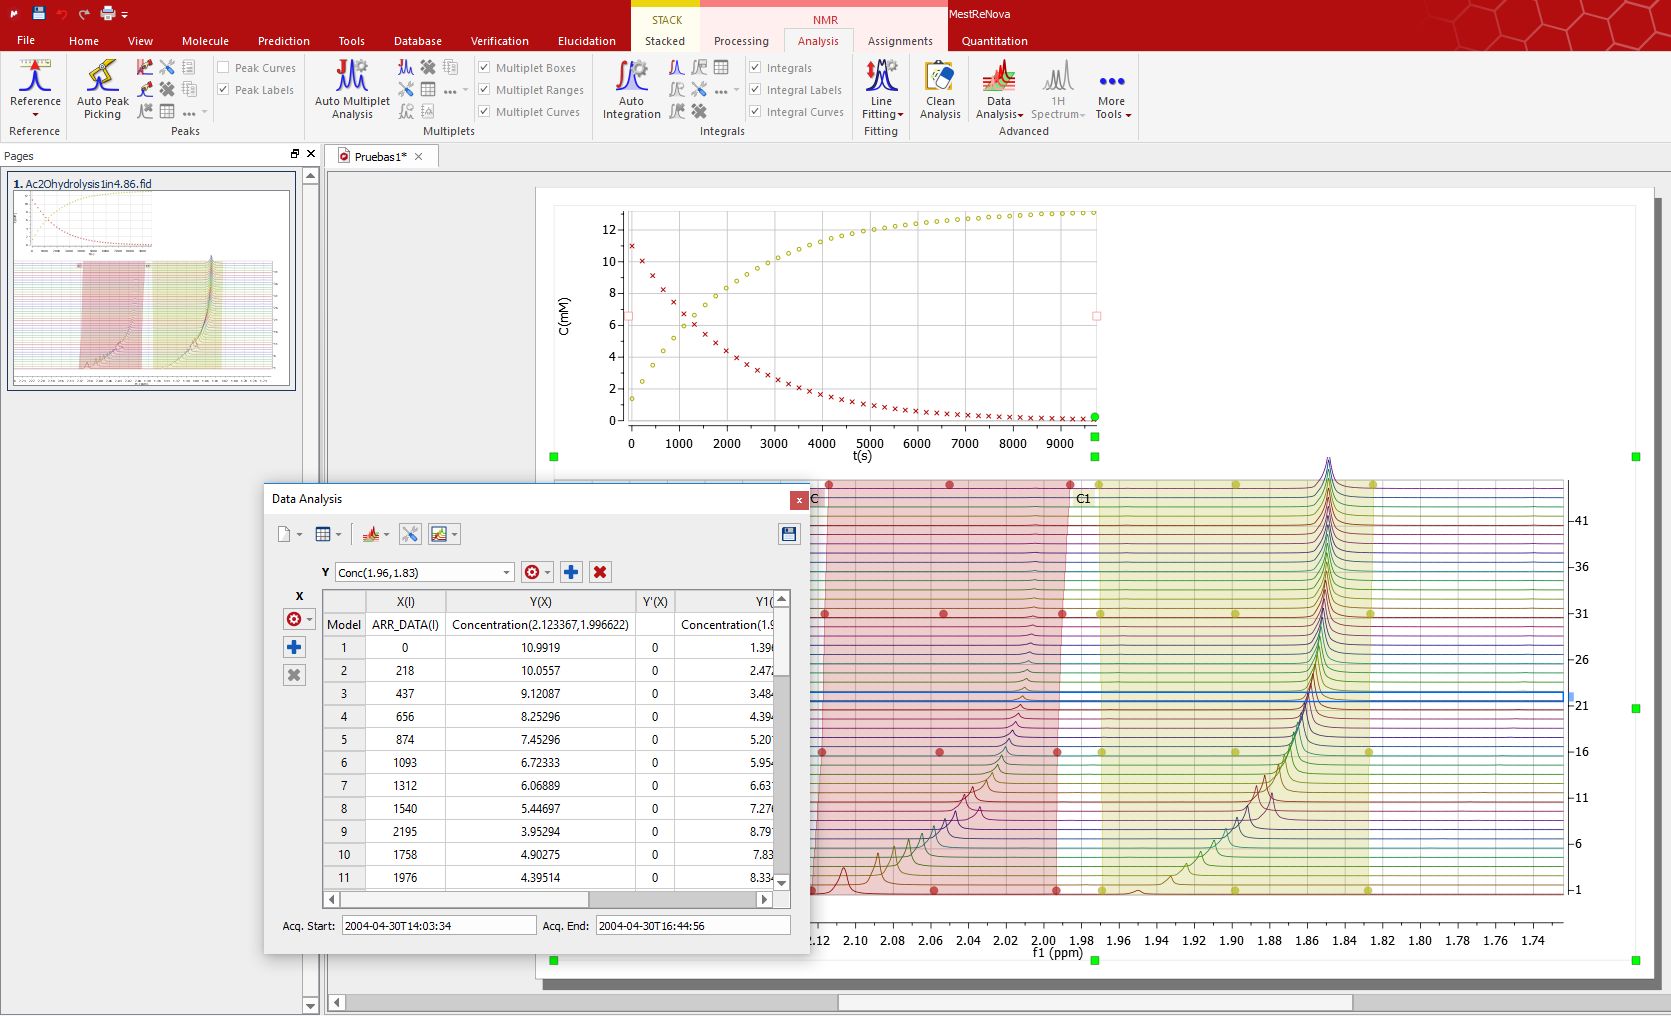Click the Acq. Start time field
This screenshot has height=1016, width=1671.
[x=439, y=926]
